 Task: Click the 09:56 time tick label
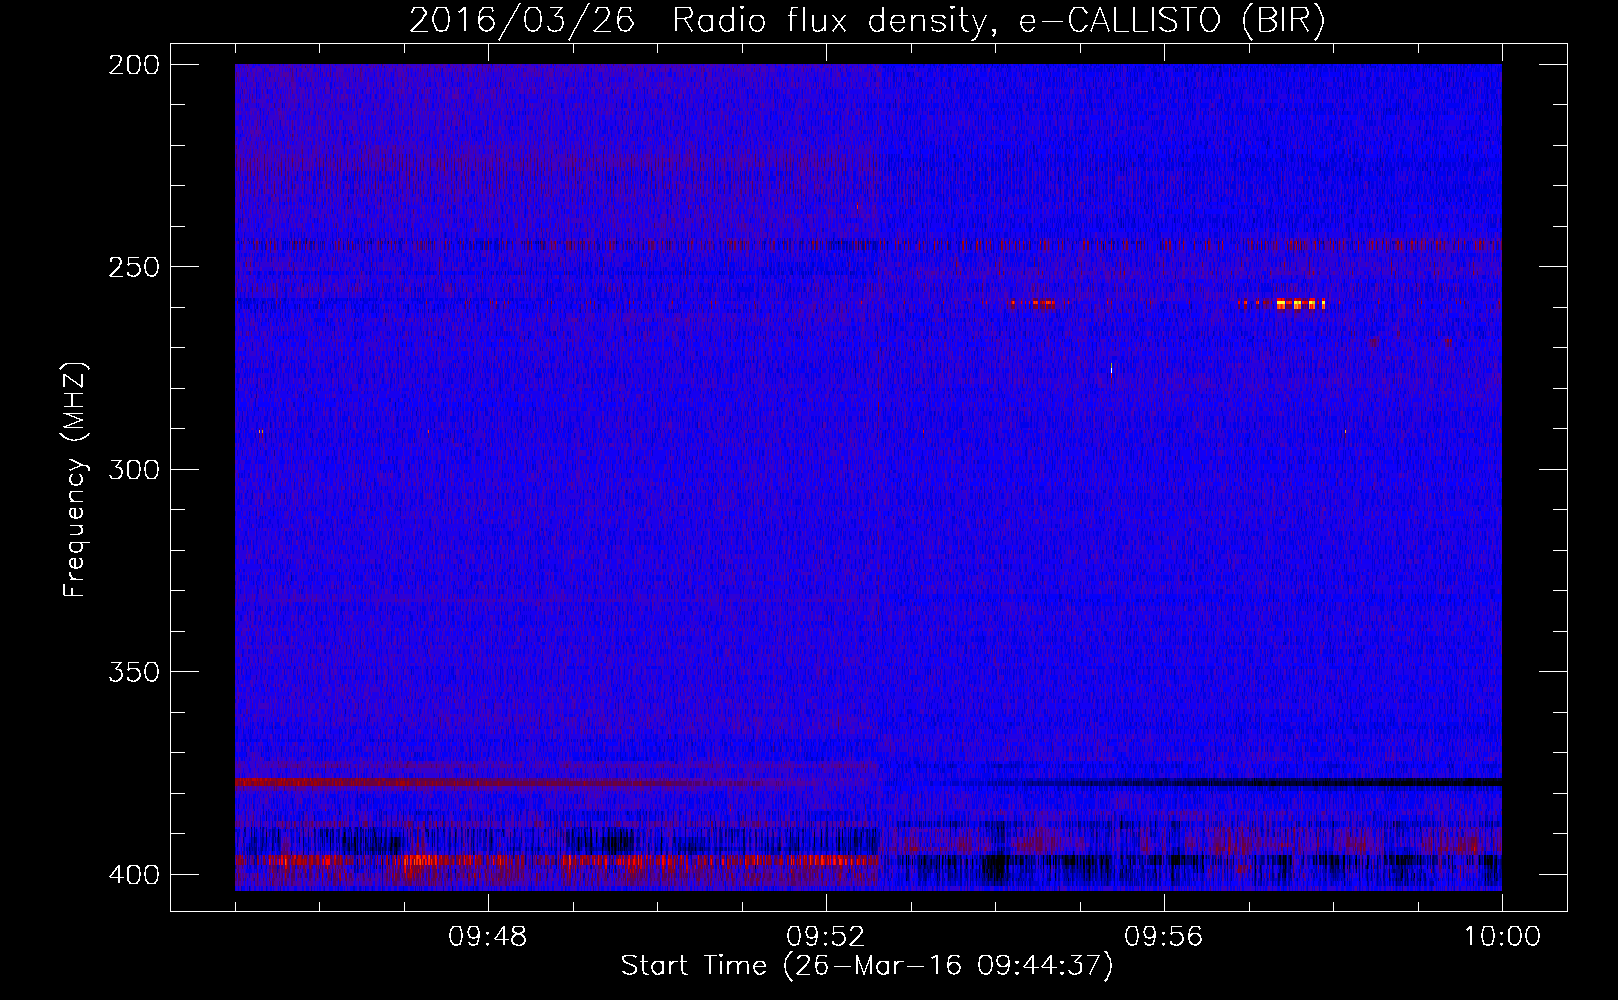(x=1163, y=937)
